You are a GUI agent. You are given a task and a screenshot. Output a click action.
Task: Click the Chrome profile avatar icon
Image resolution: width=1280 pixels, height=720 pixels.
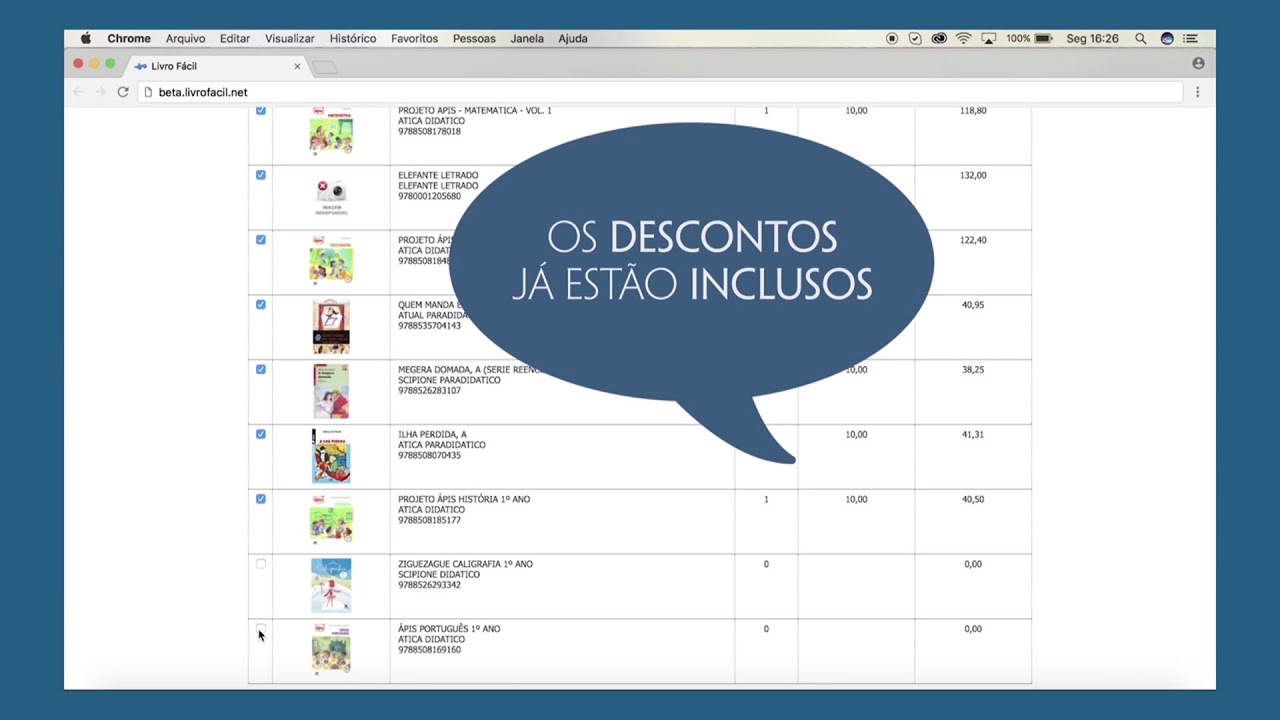[1198, 63]
